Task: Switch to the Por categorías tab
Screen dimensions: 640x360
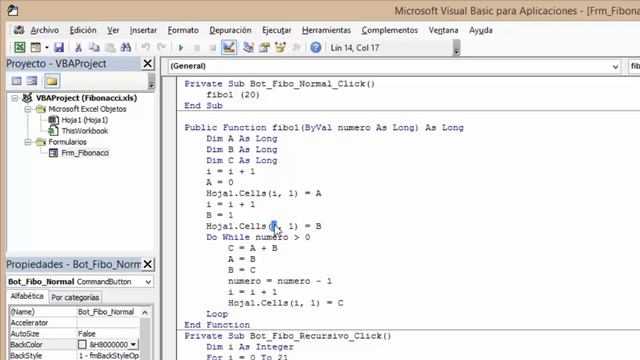Action: (75, 298)
